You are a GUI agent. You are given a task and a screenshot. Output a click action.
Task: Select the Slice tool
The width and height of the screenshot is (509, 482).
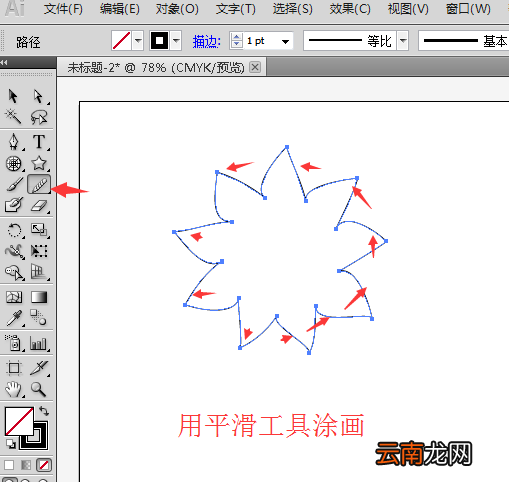(39, 368)
